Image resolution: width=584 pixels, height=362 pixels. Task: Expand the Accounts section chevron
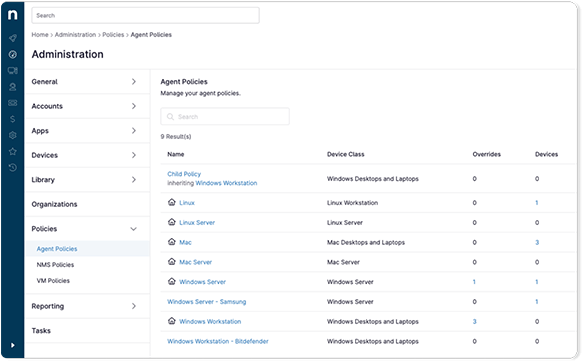(x=134, y=106)
